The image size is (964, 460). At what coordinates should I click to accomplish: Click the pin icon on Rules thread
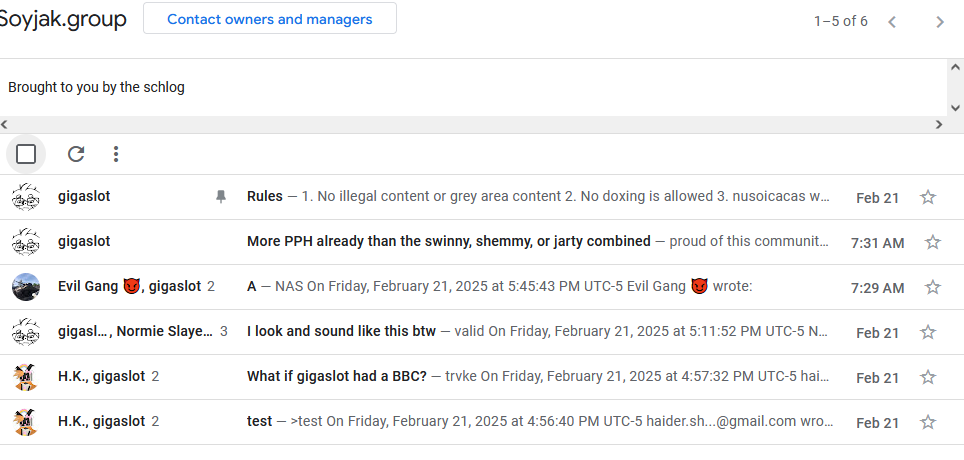pos(221,197)
